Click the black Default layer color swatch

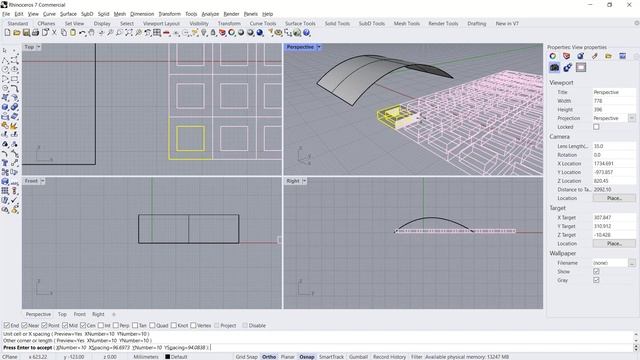[x=167, y=357]
